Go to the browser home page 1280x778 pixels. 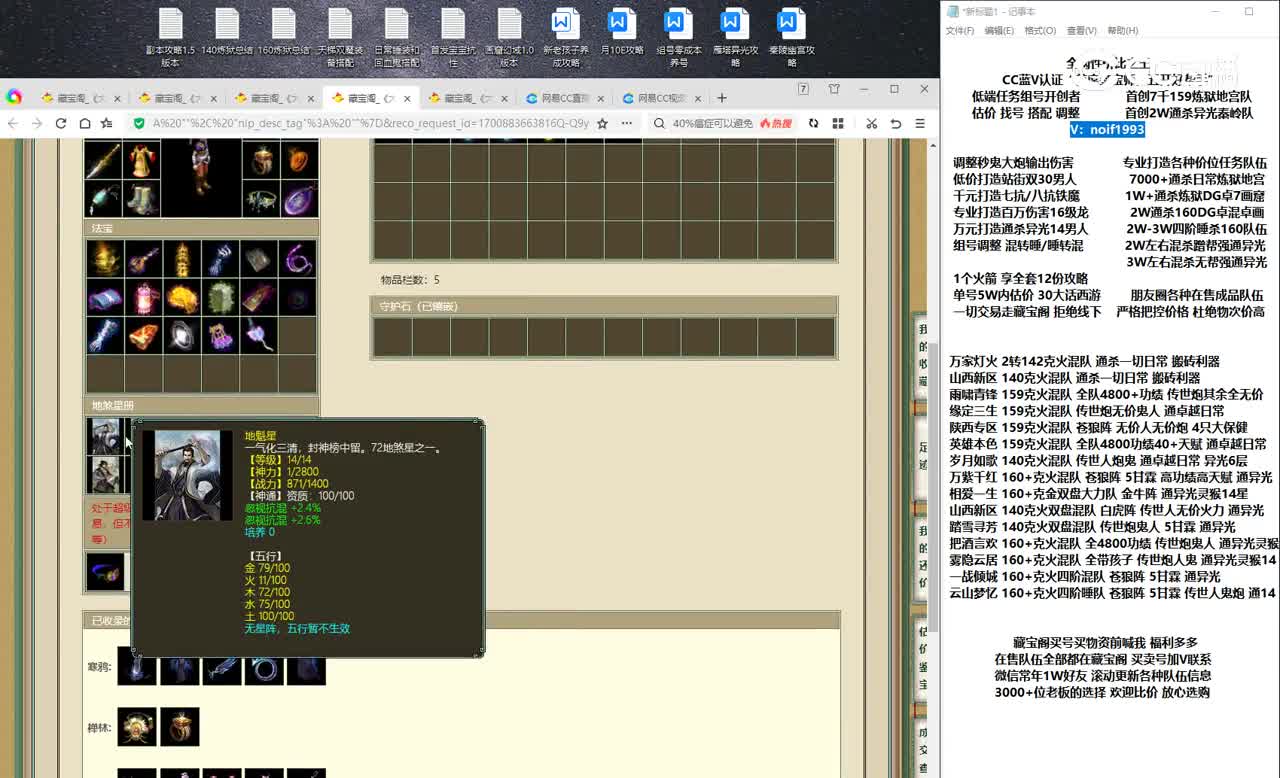(x=85, y=123)
